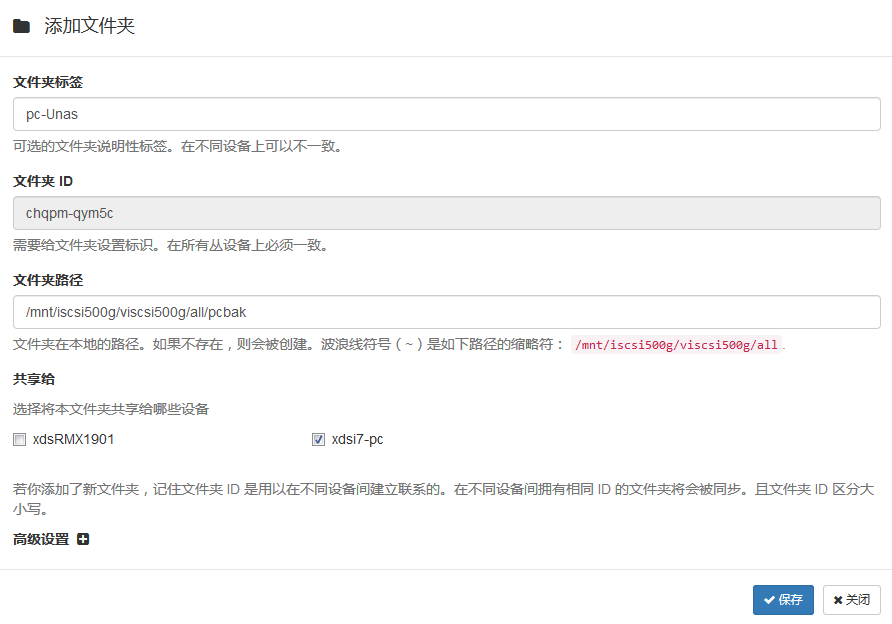Click the xdsi7-pc device label text

pos(357,439)
